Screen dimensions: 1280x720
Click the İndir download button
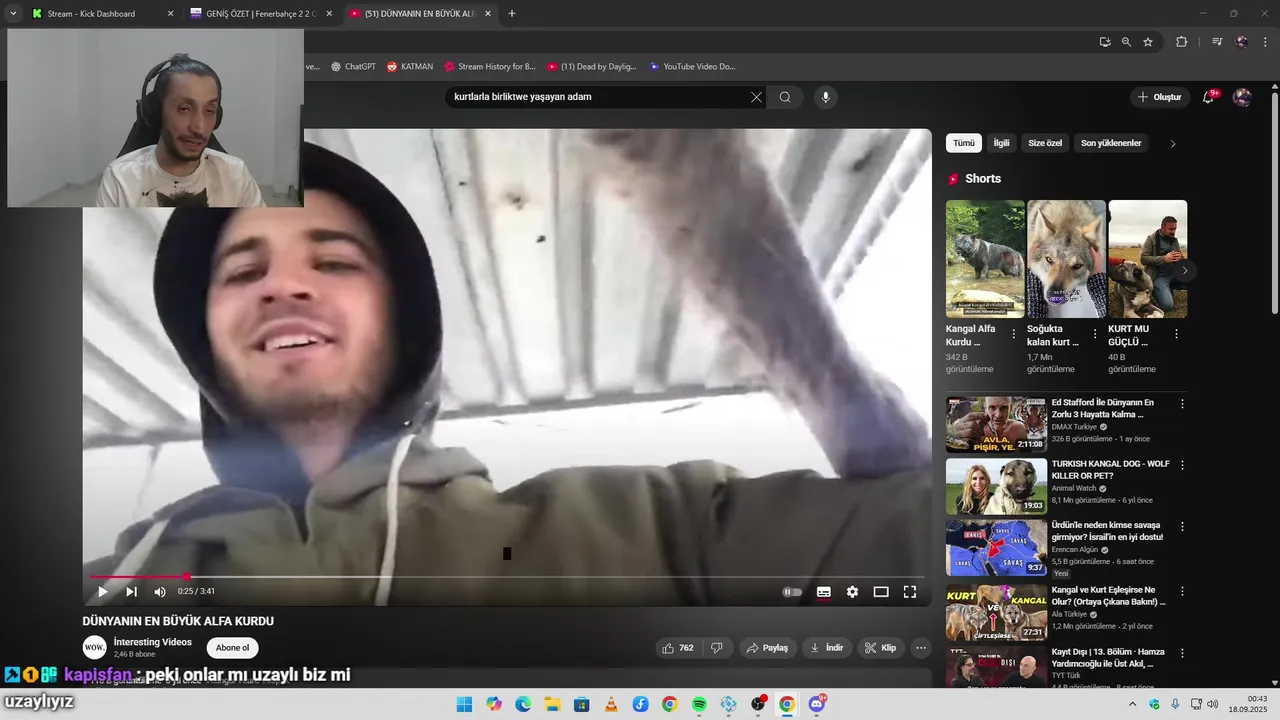click(826, 648)
